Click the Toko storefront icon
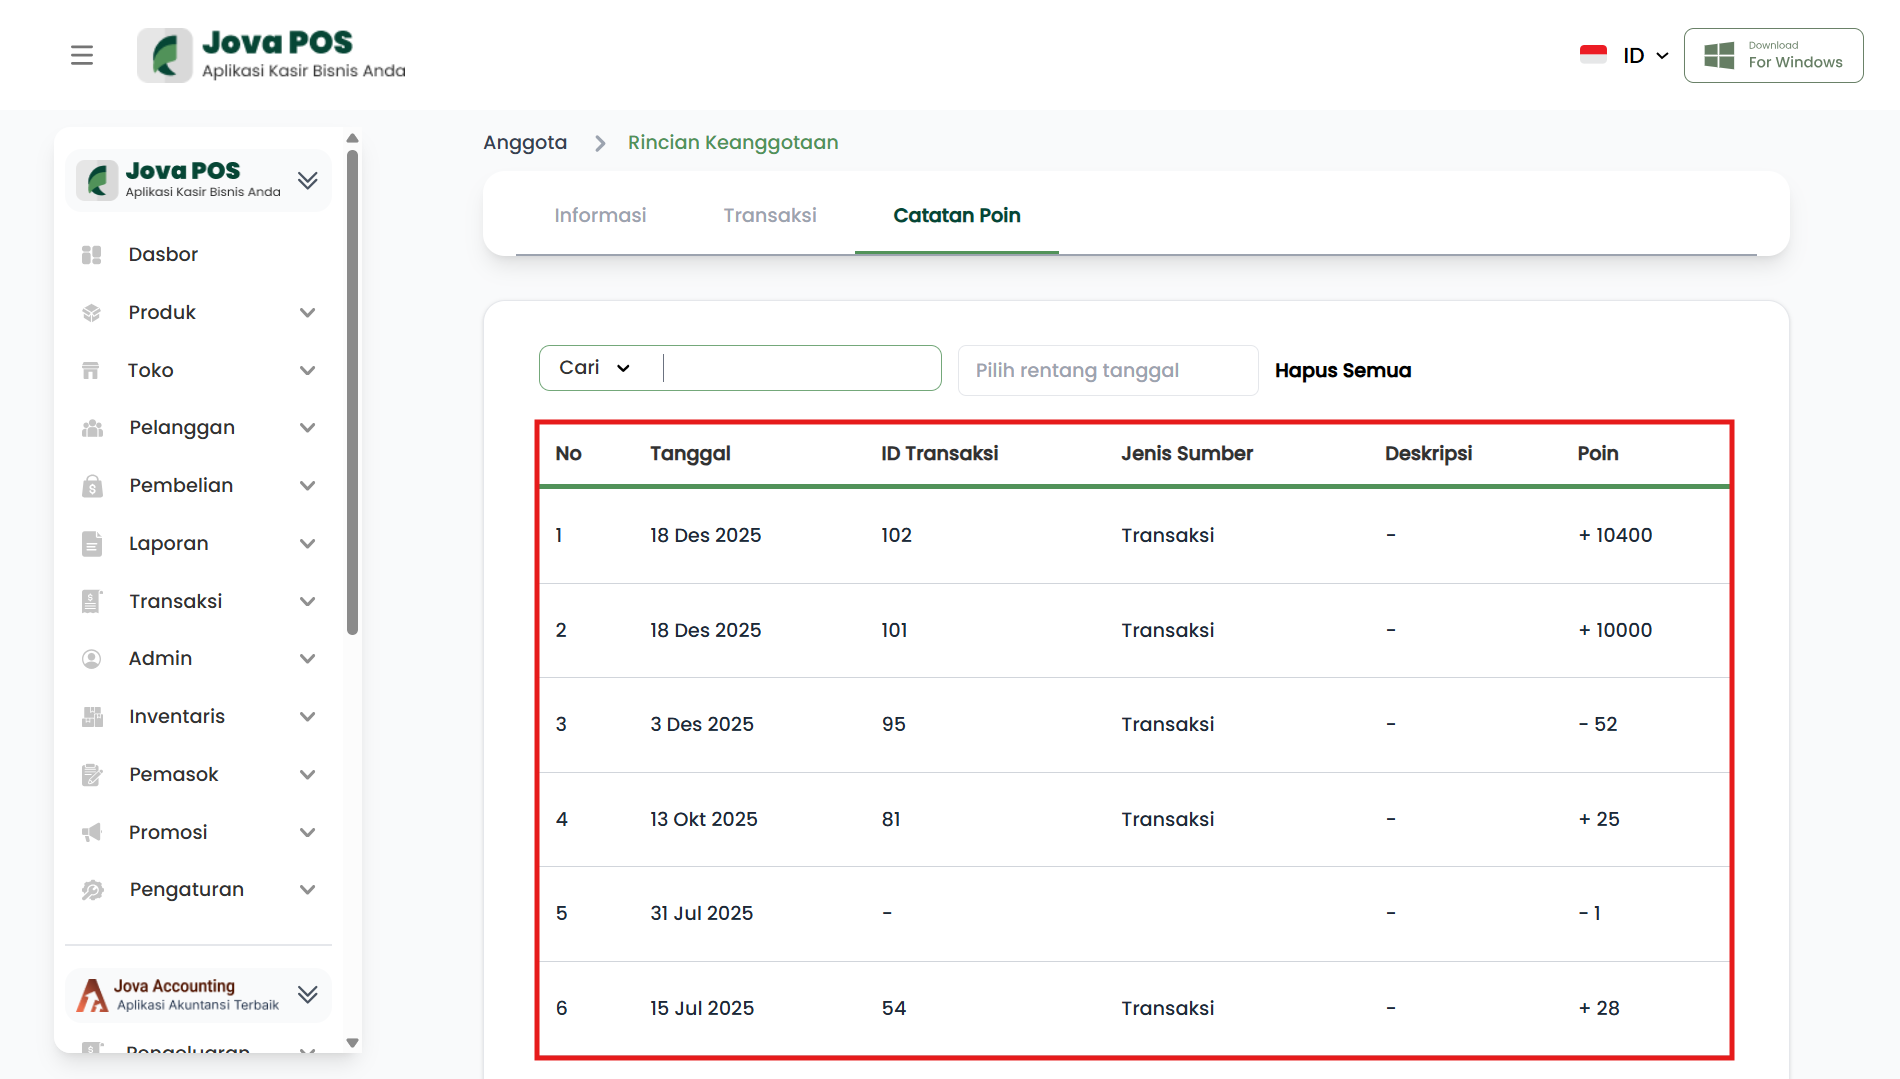 point(91,371)
